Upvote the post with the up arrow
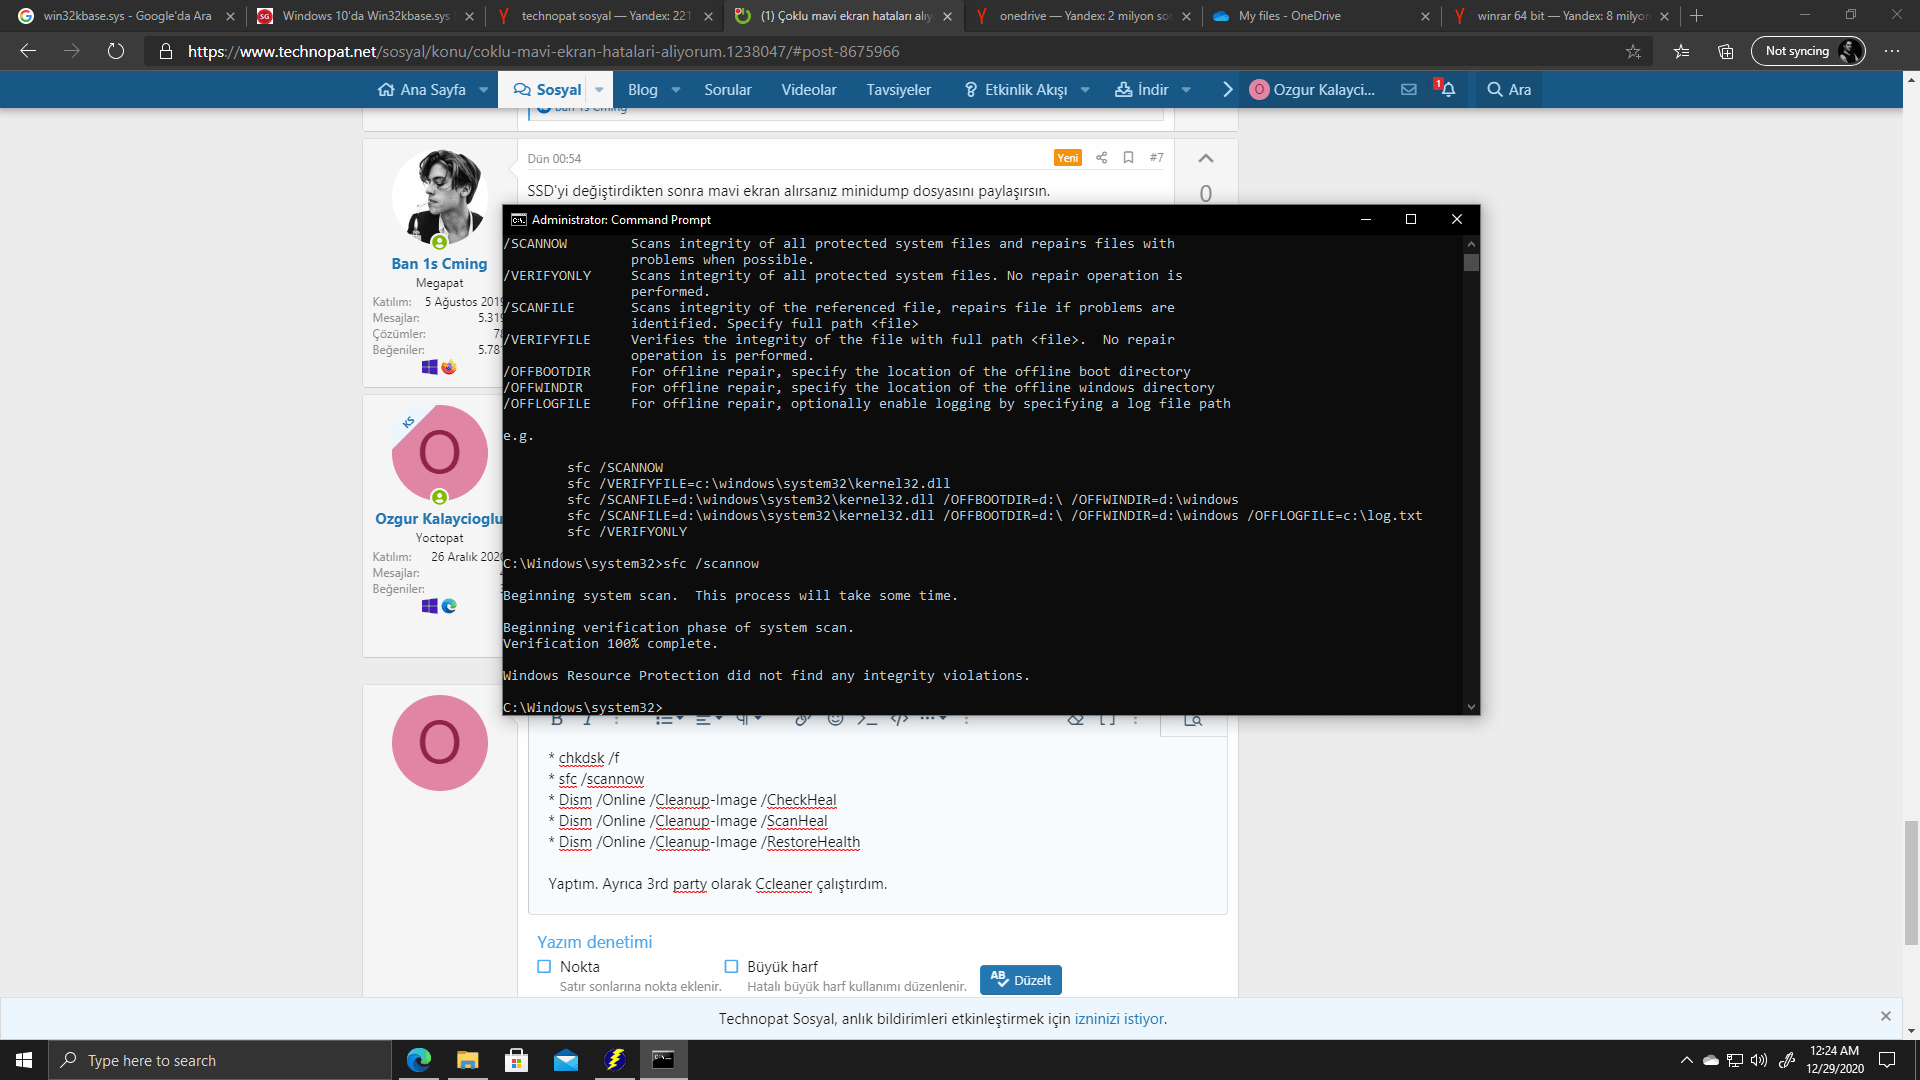Viewport: 1920px width, 1080px height. pyautogui.click(x=1205, y=159)
